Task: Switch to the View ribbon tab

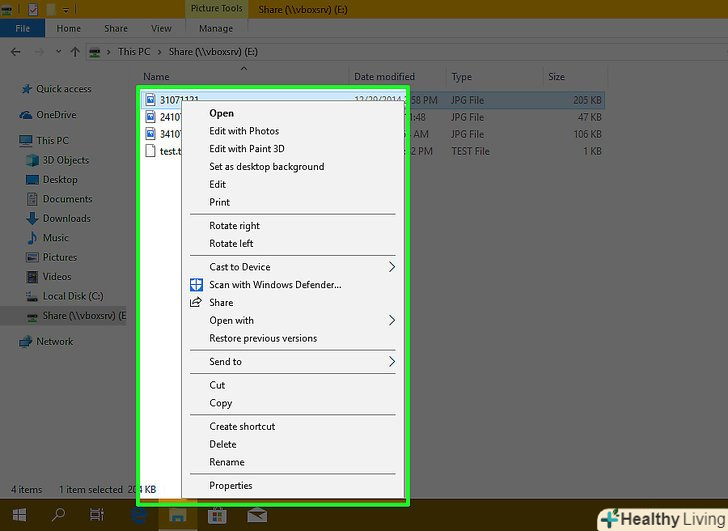Action: [160, 29]
